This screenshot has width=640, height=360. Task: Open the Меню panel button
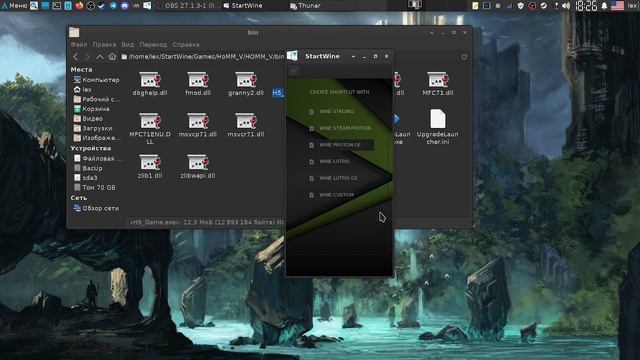pos(14,6)
